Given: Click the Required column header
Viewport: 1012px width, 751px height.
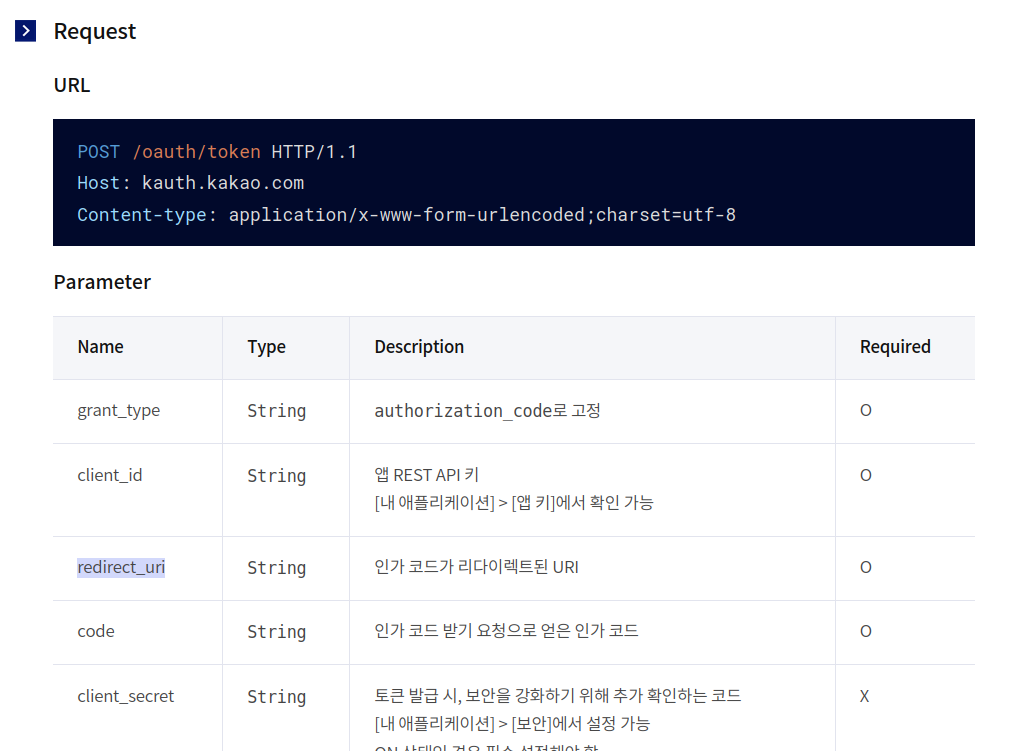Looking at the screenshot, I should (895, 347).
